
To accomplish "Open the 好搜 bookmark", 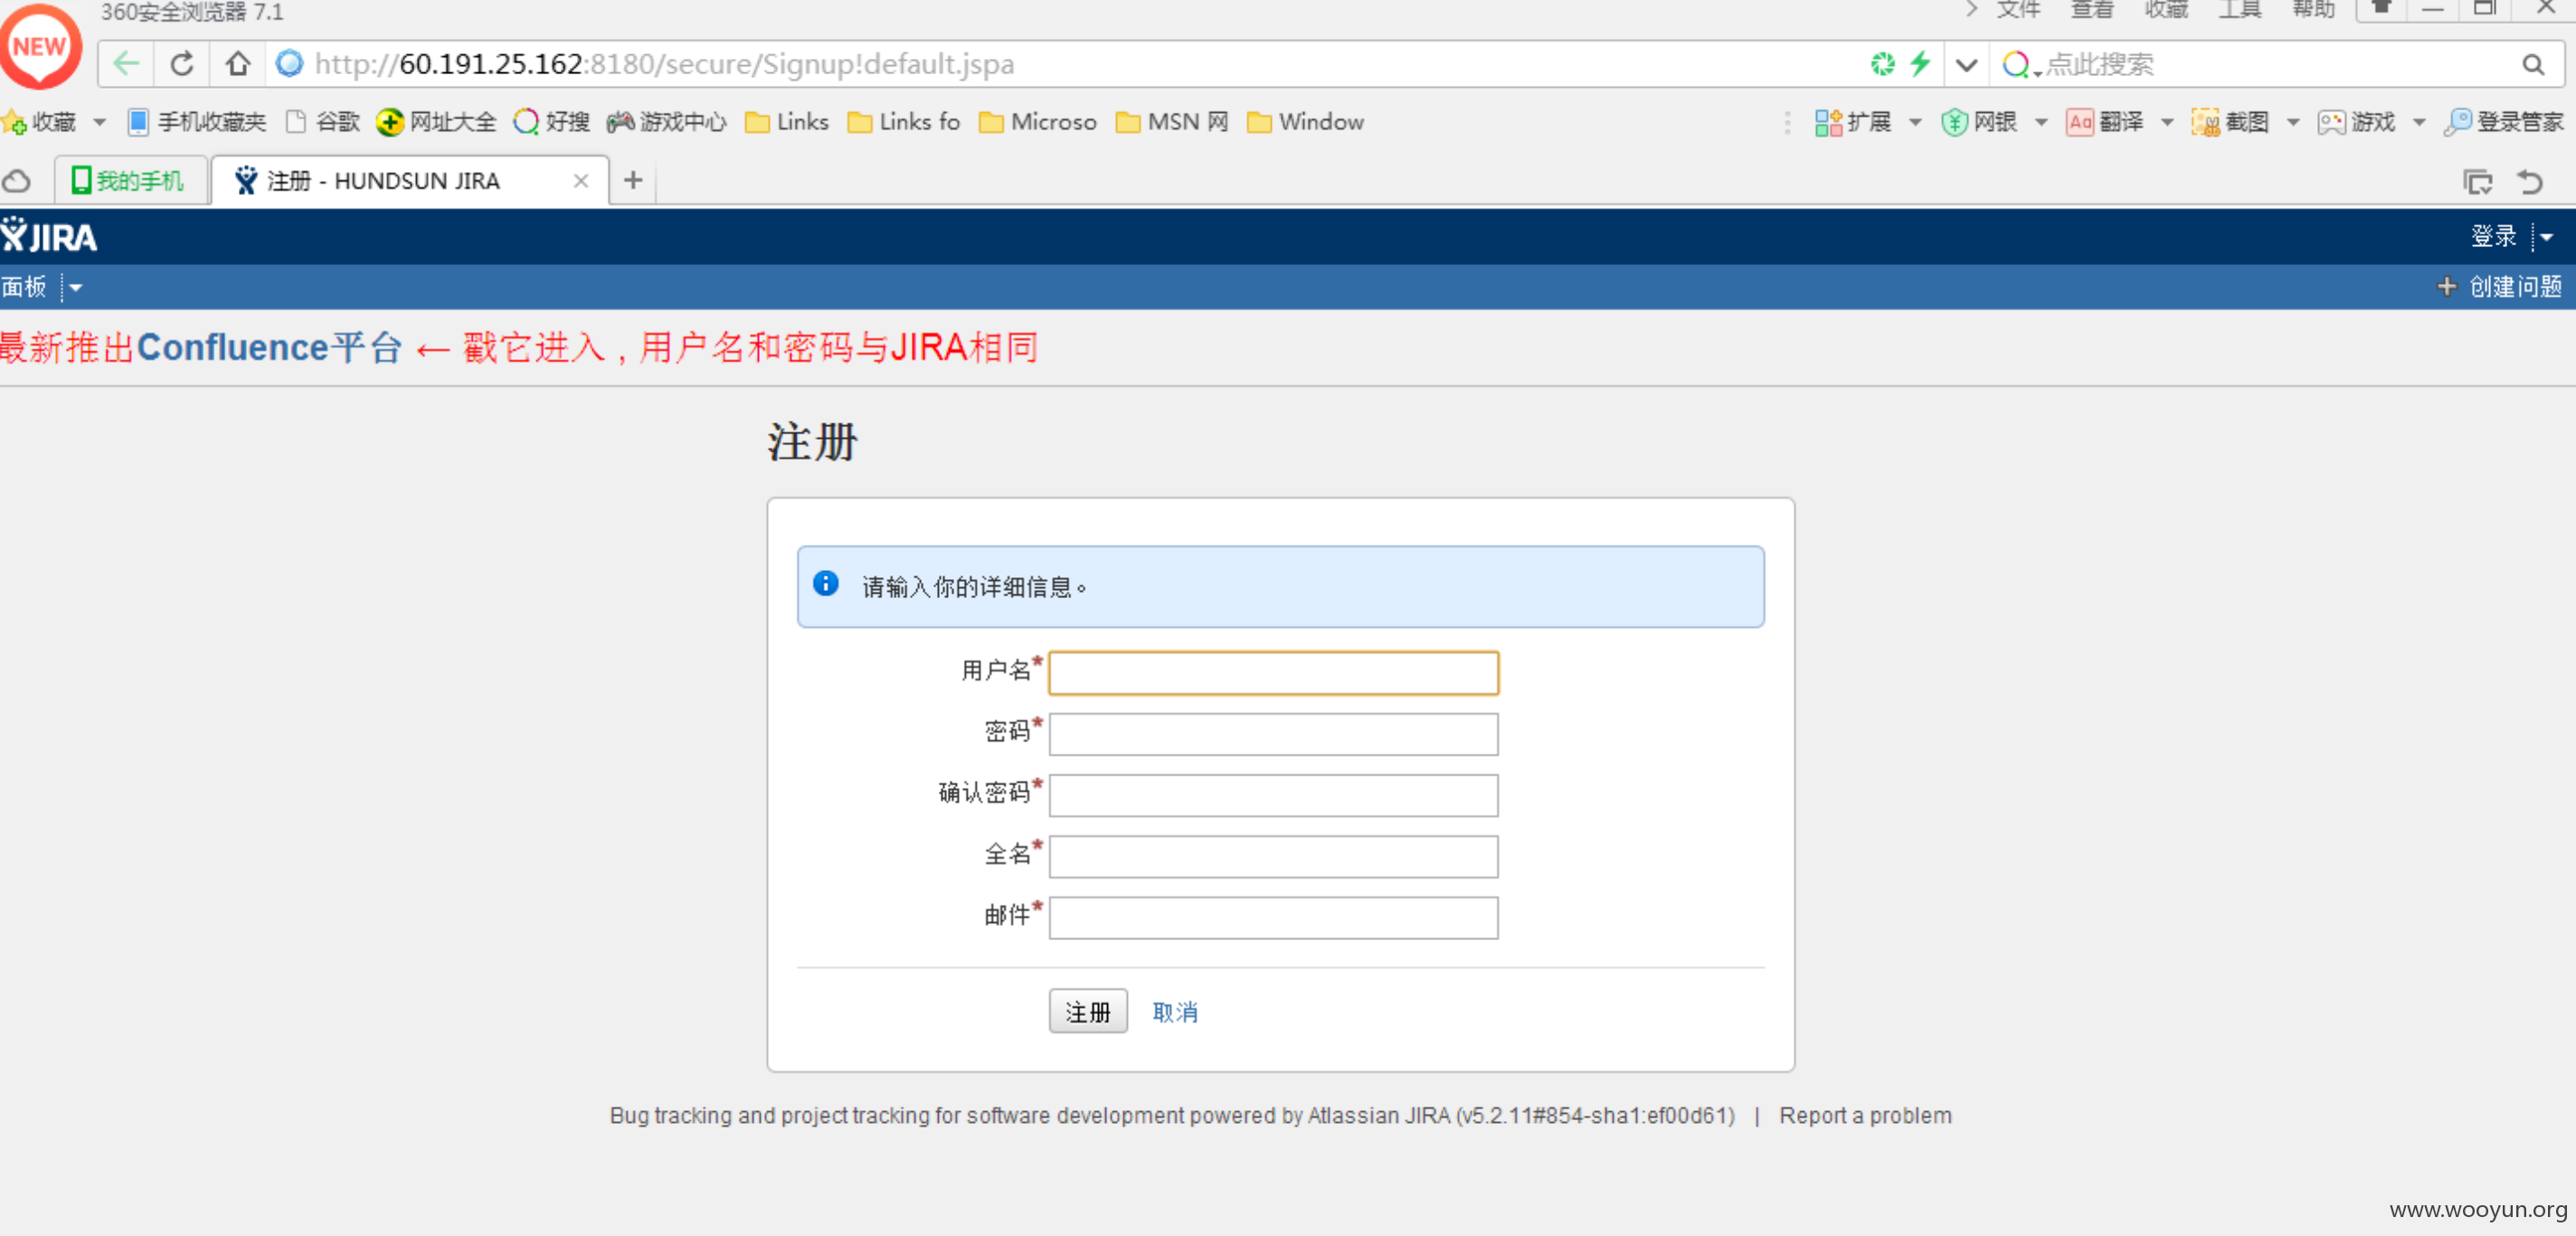I will pos(552,122).
